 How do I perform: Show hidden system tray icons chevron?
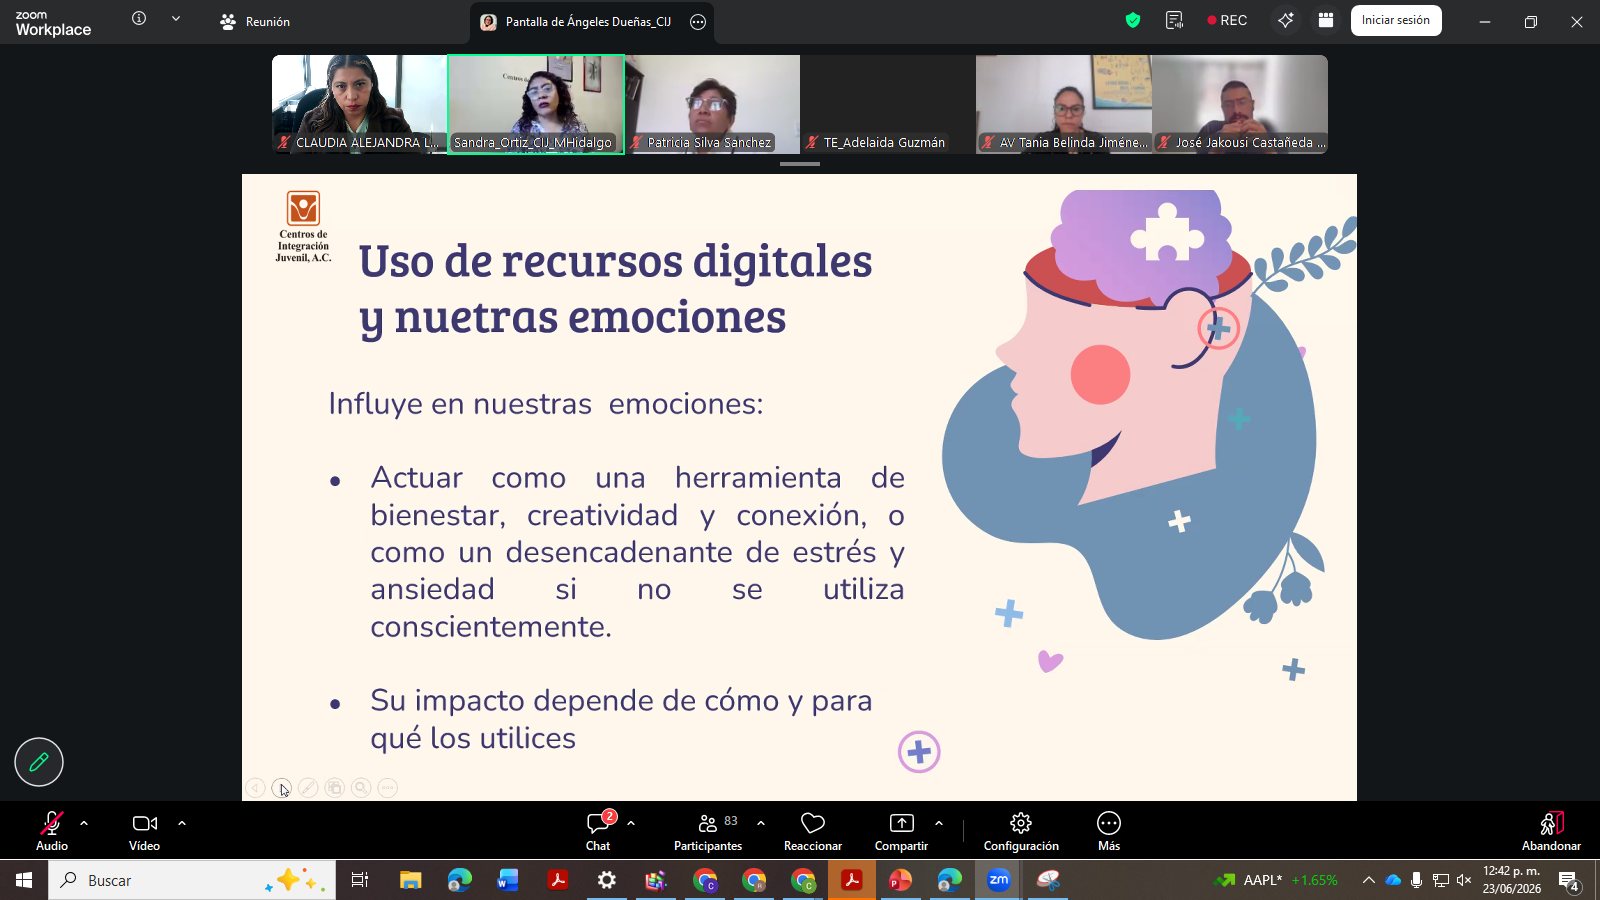click(1368, 880)
